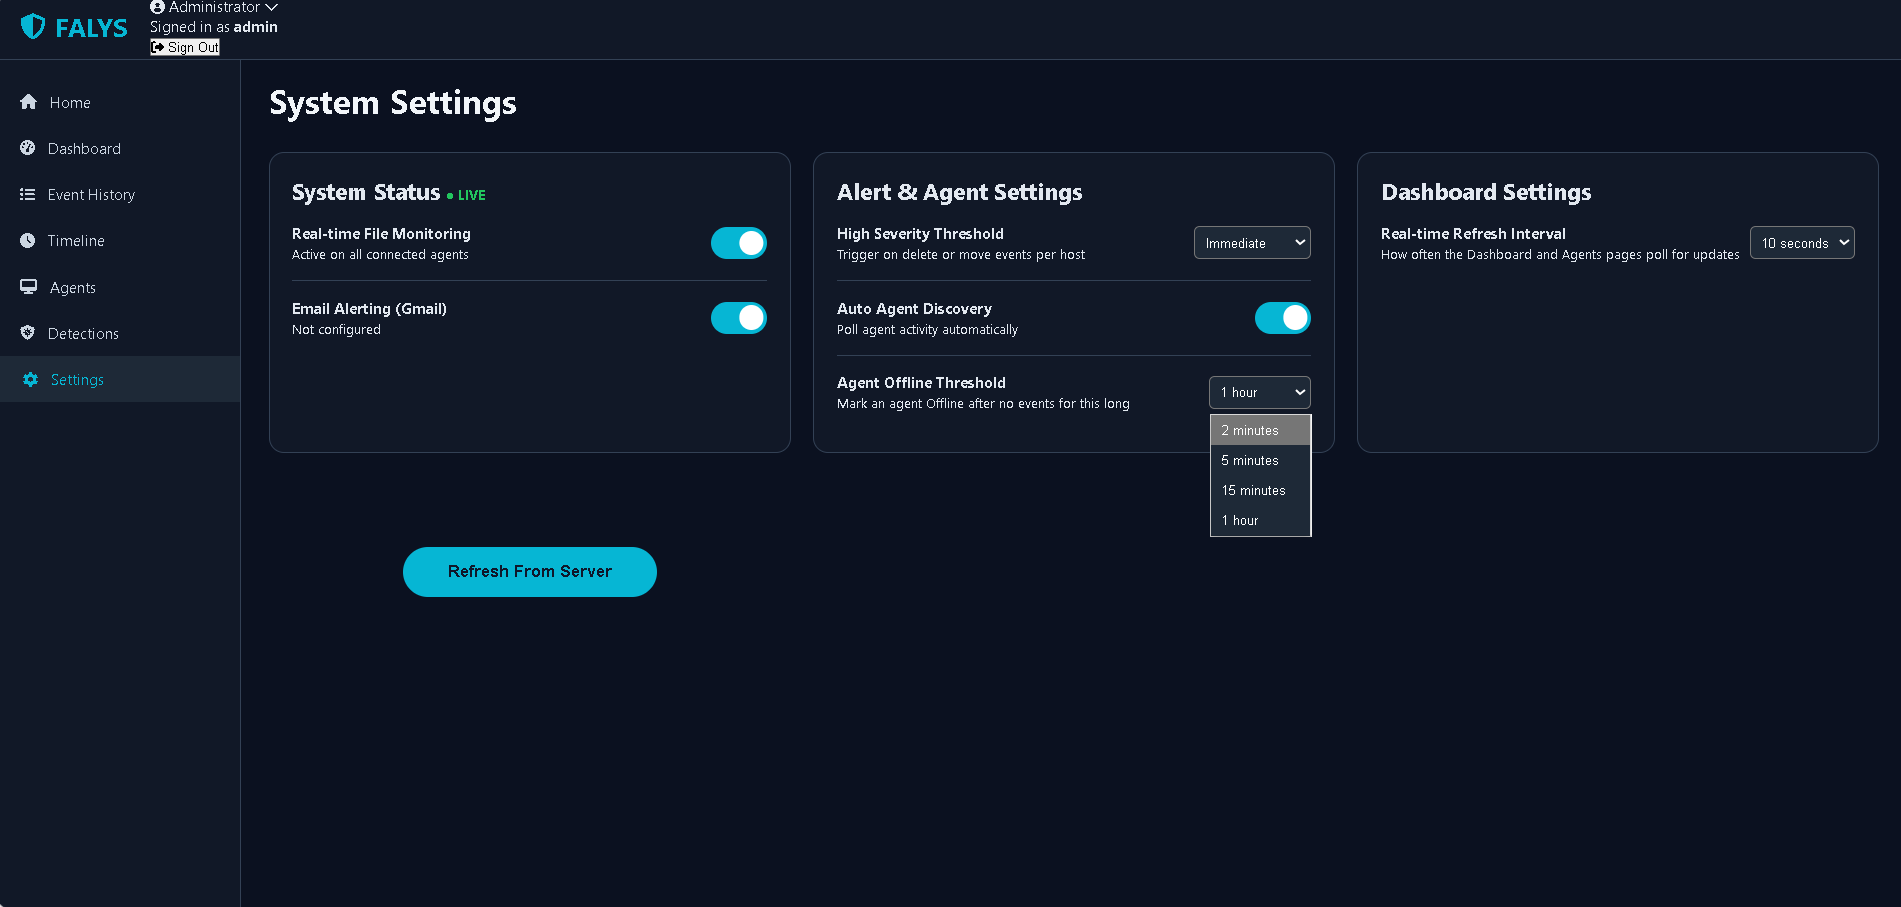
Task: Click 'Signed in as admin' text
Action: tap(214, 27)
